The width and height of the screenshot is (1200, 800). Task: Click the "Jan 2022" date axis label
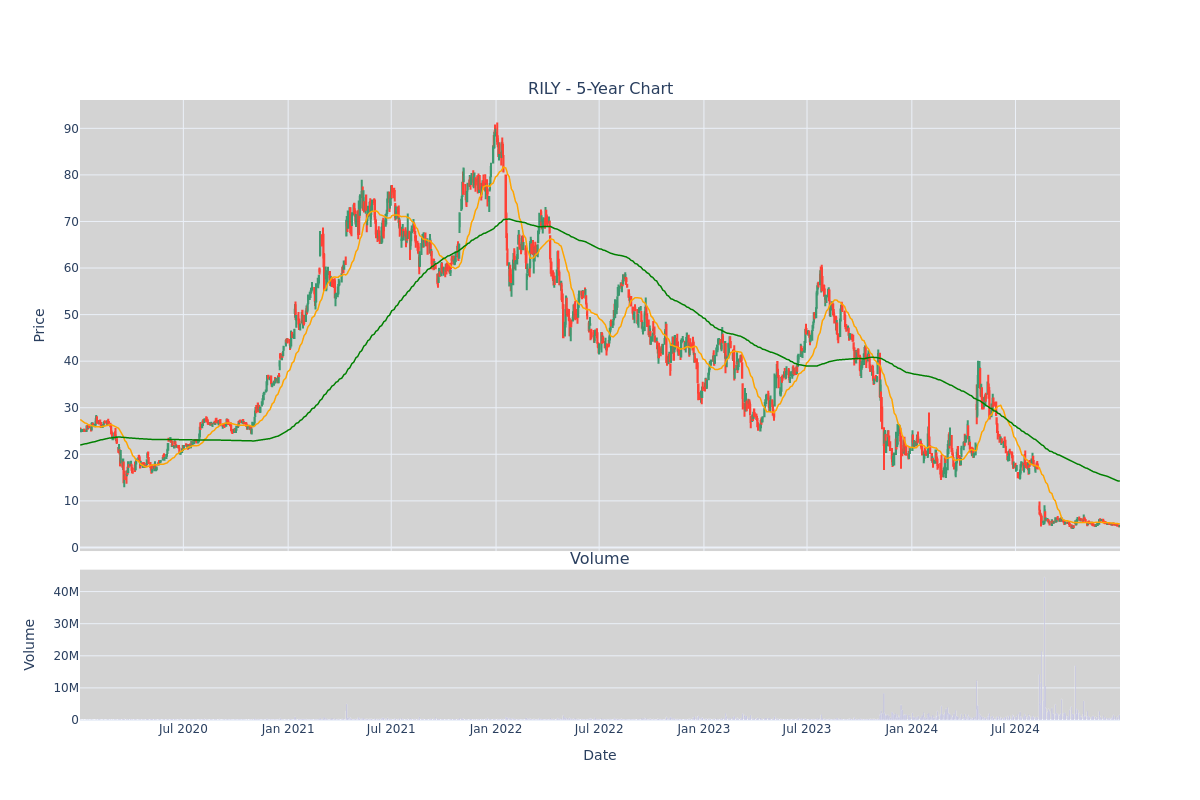click(x=496, y=729)
